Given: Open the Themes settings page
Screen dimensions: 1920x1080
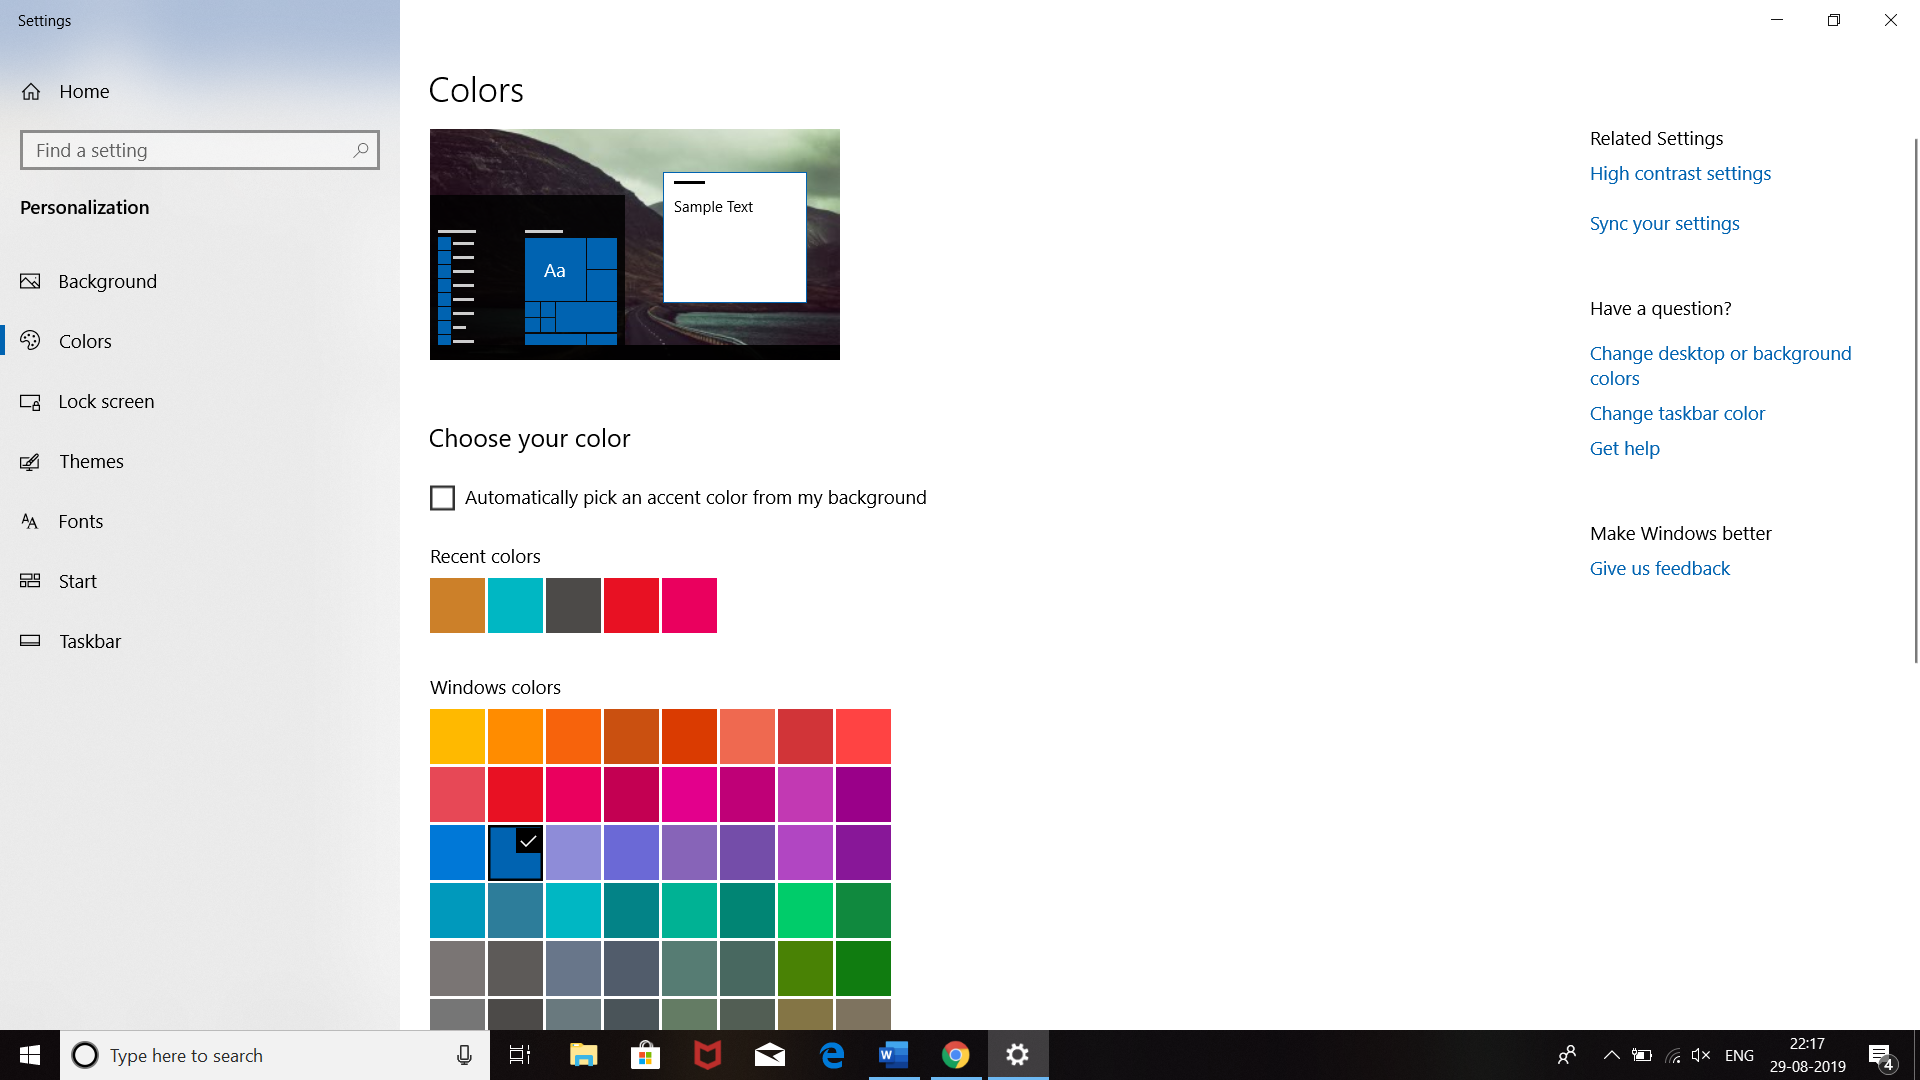Looking at the screenshot, I should pyautogui.click(x=91, y=461).
